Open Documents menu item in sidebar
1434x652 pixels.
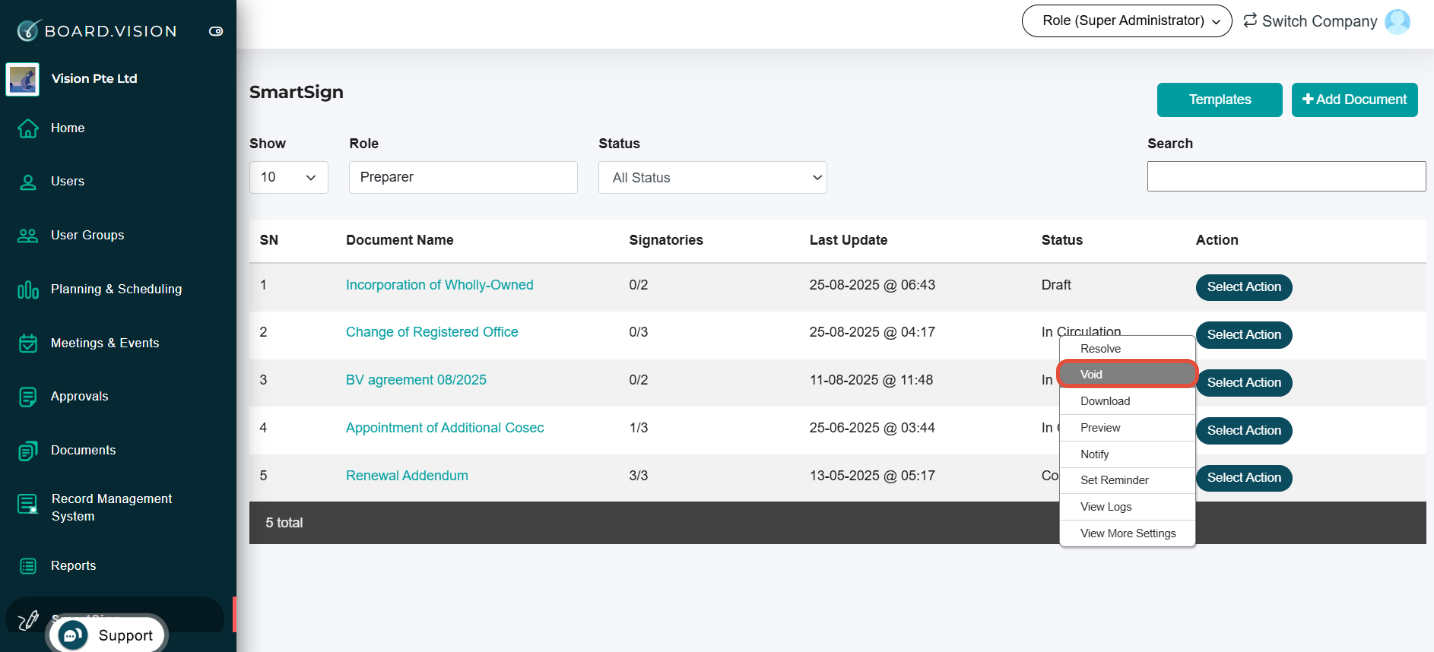83,451
